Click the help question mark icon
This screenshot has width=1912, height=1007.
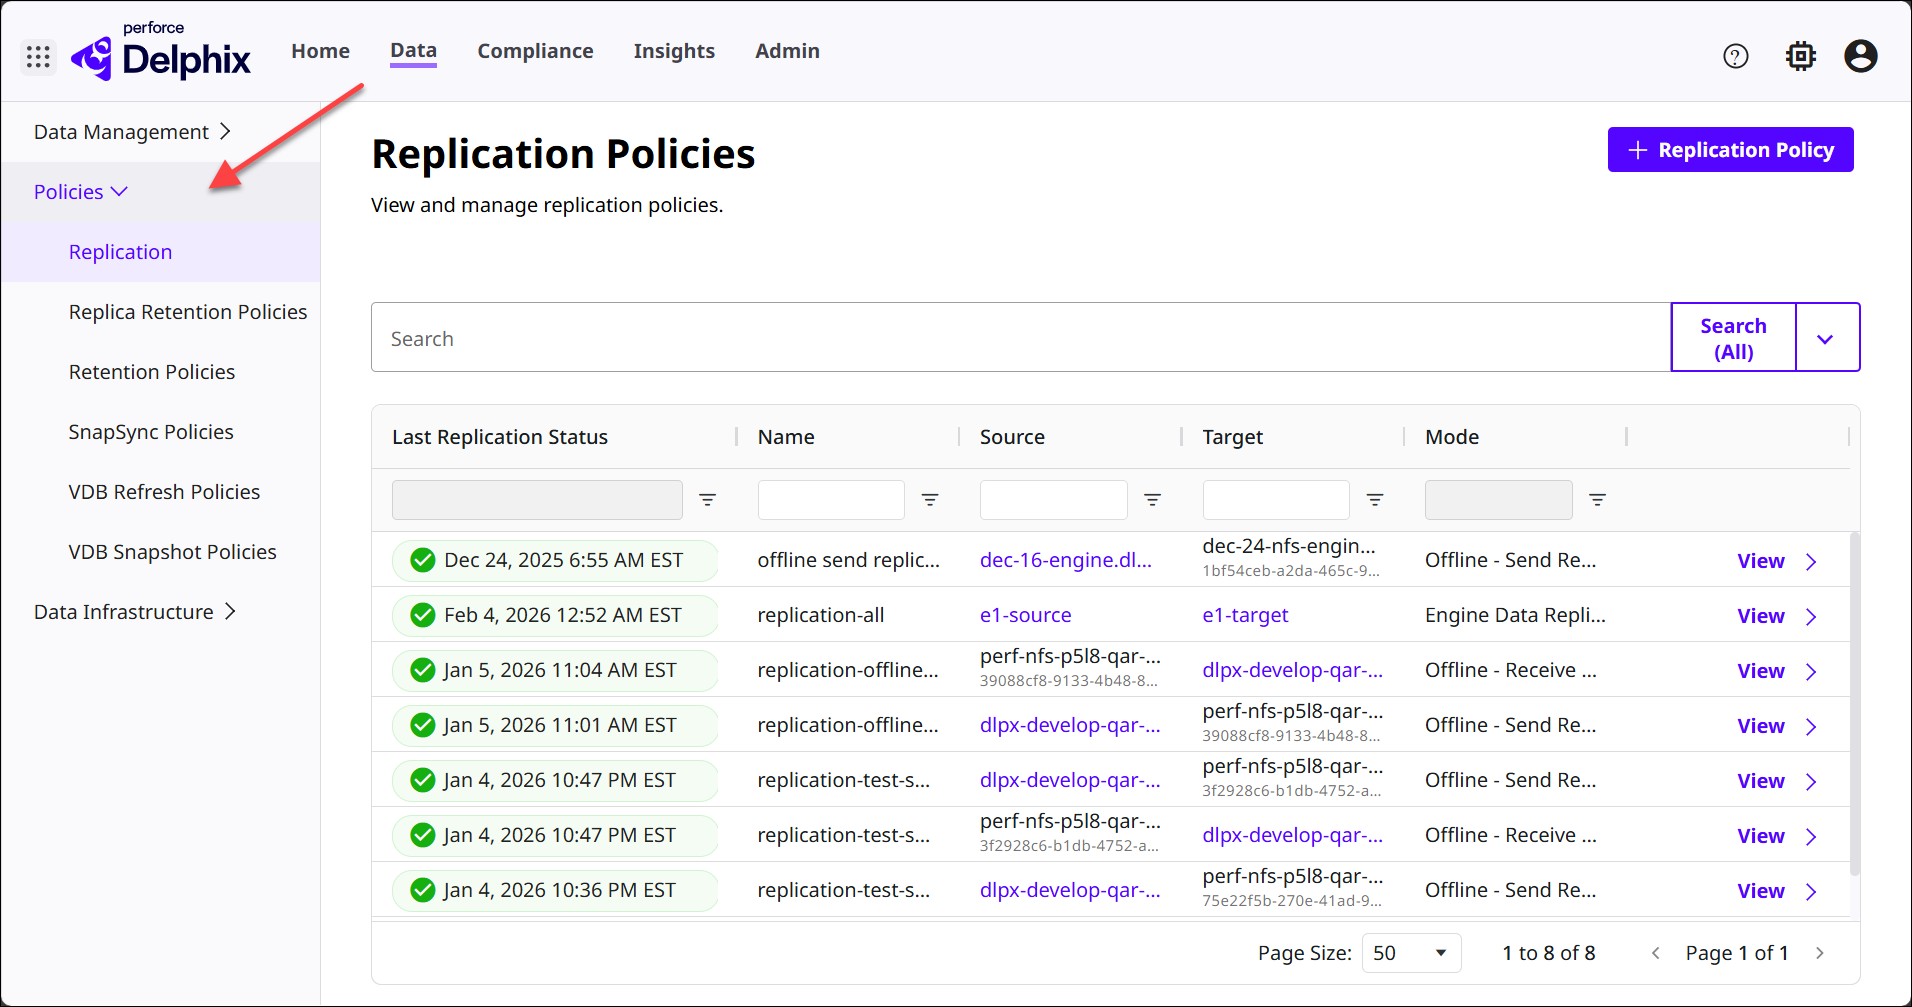(1736, 57)
